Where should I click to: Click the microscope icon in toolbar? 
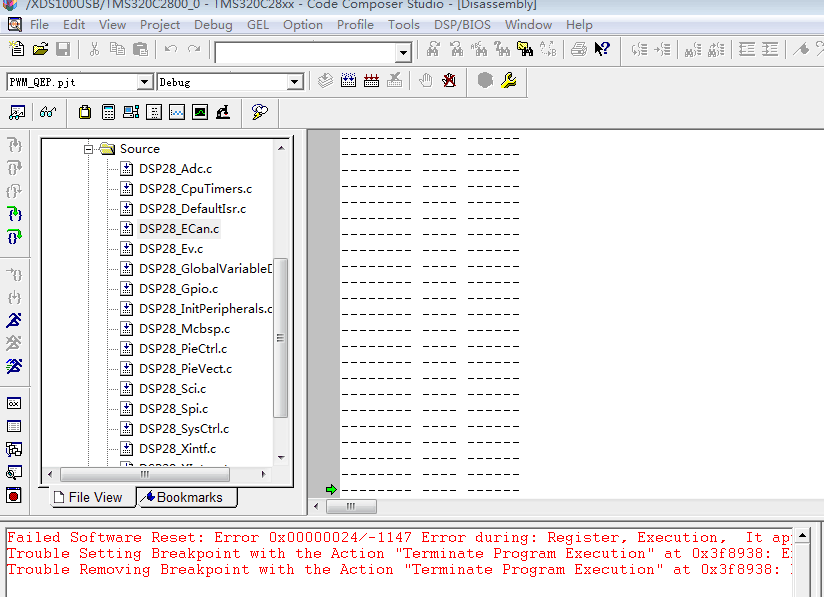[223, 112]
